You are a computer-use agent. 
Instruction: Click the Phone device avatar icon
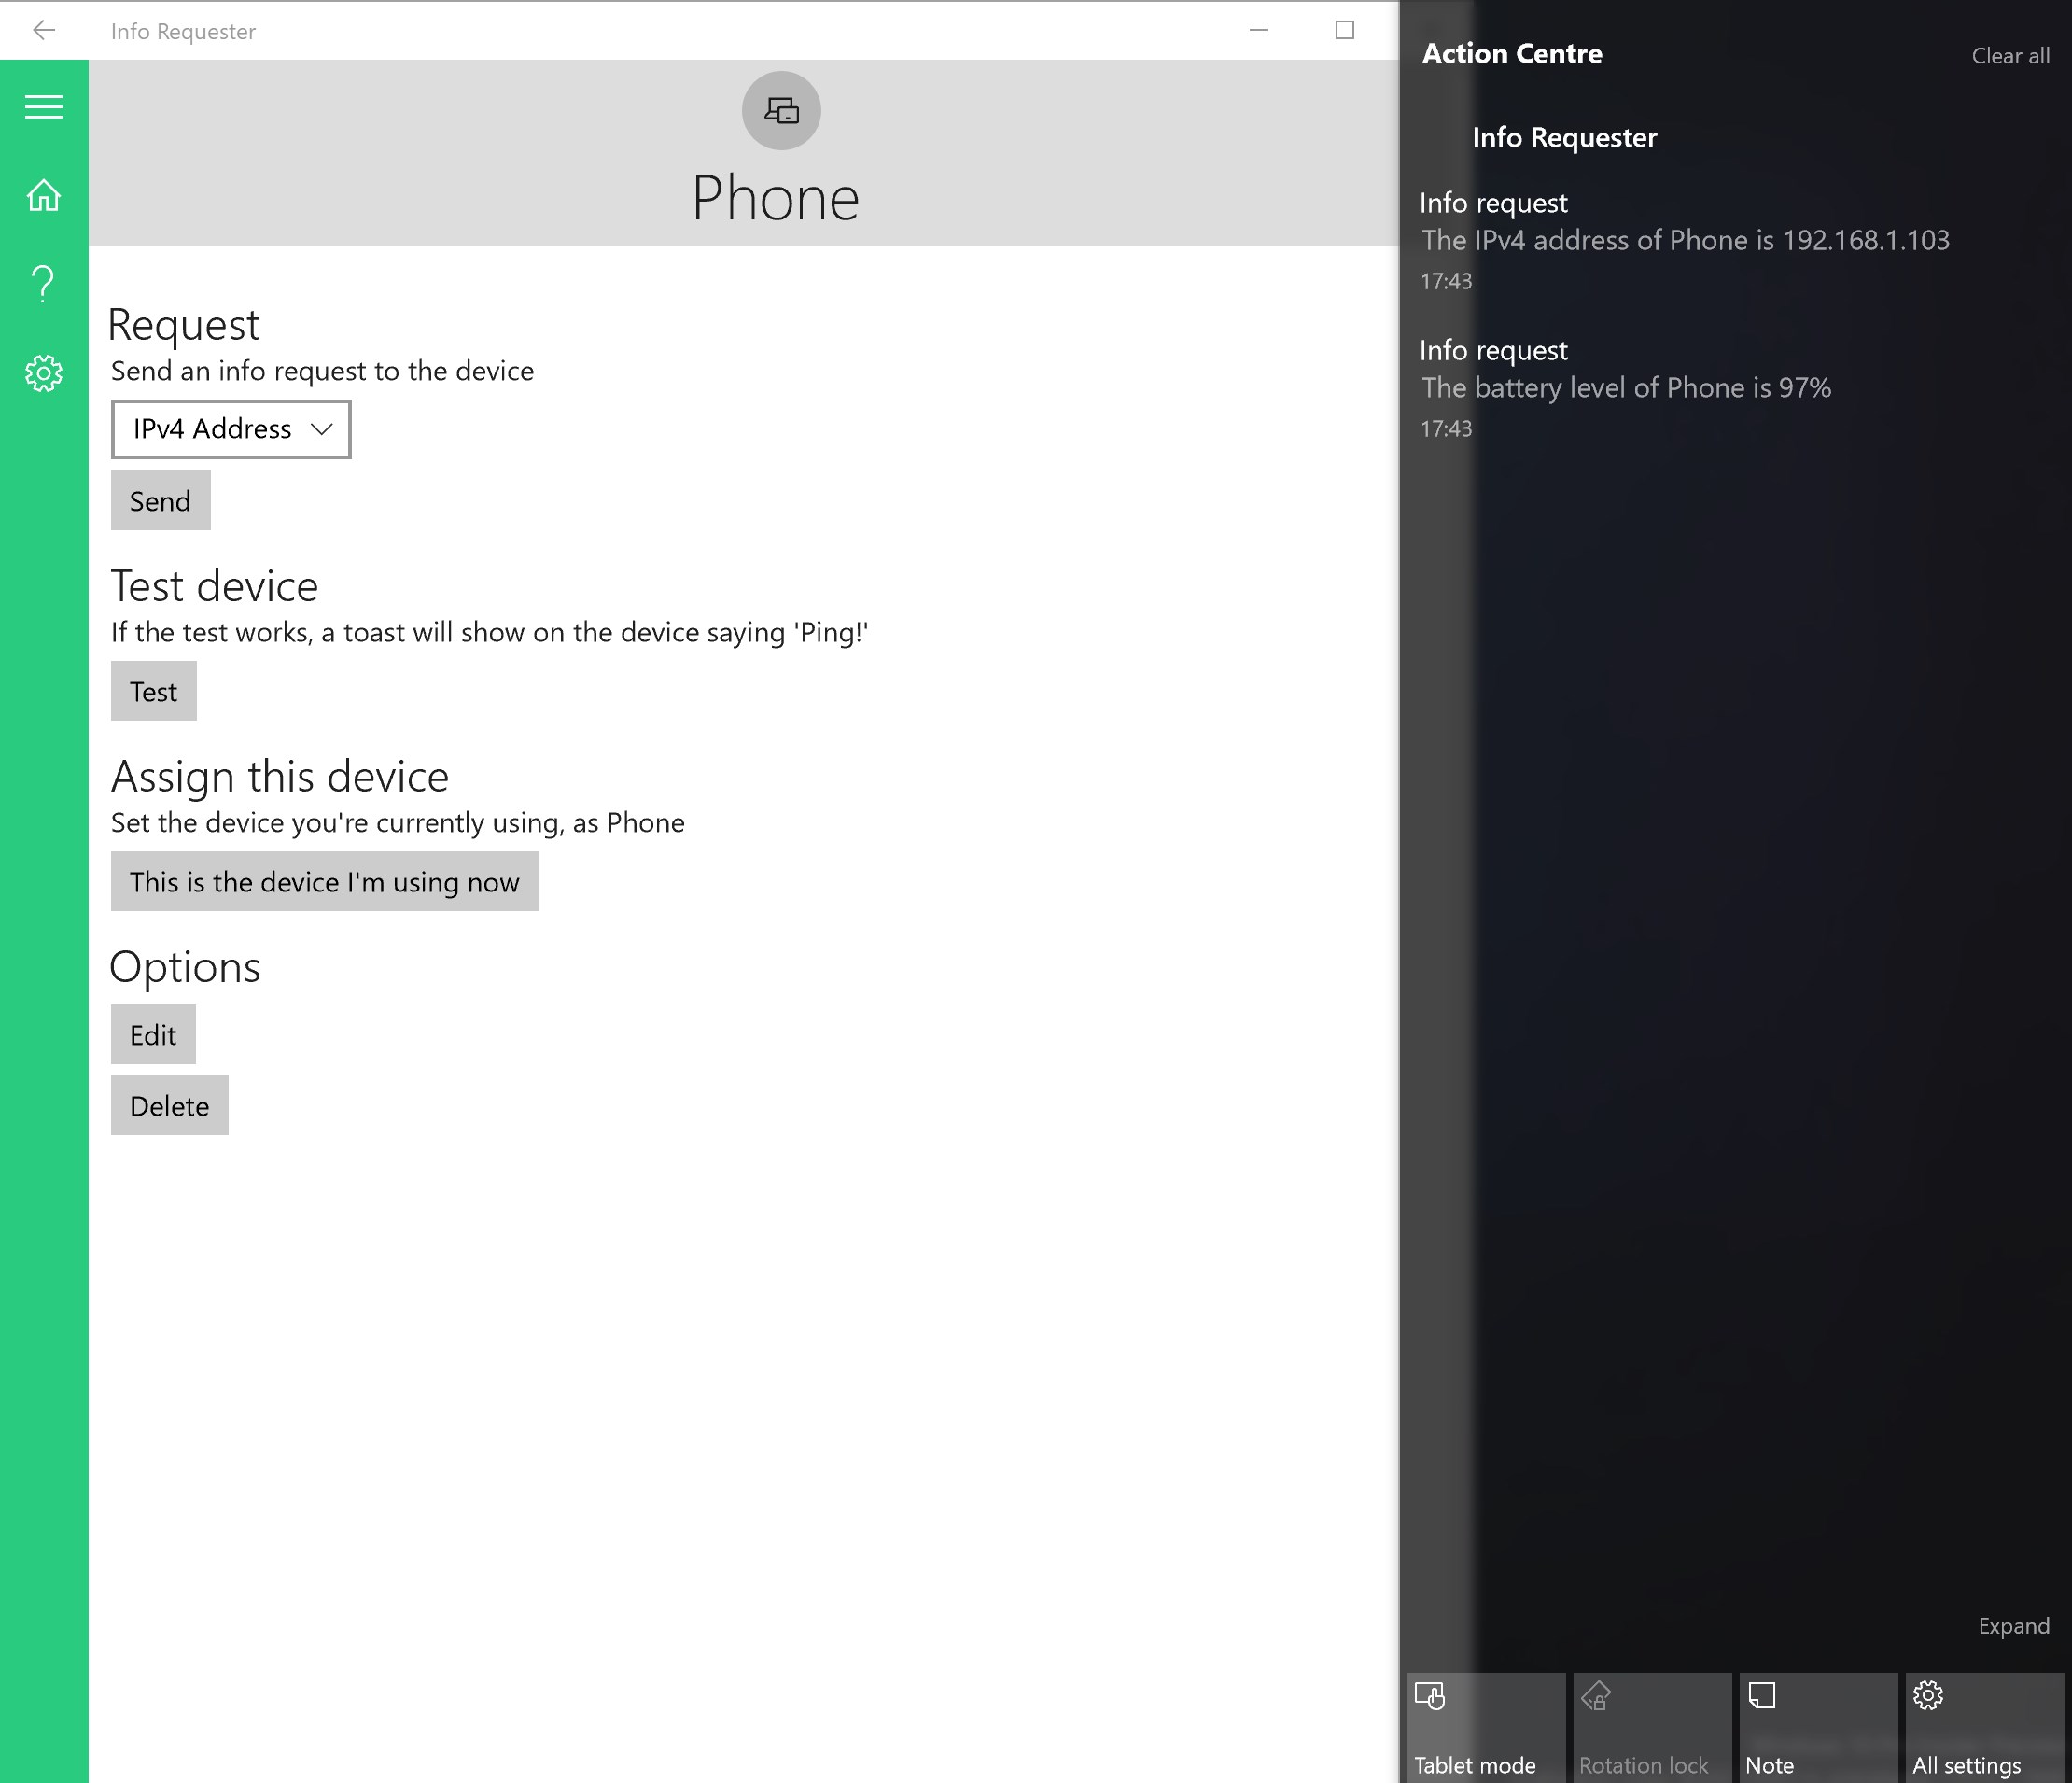[781, 111]
